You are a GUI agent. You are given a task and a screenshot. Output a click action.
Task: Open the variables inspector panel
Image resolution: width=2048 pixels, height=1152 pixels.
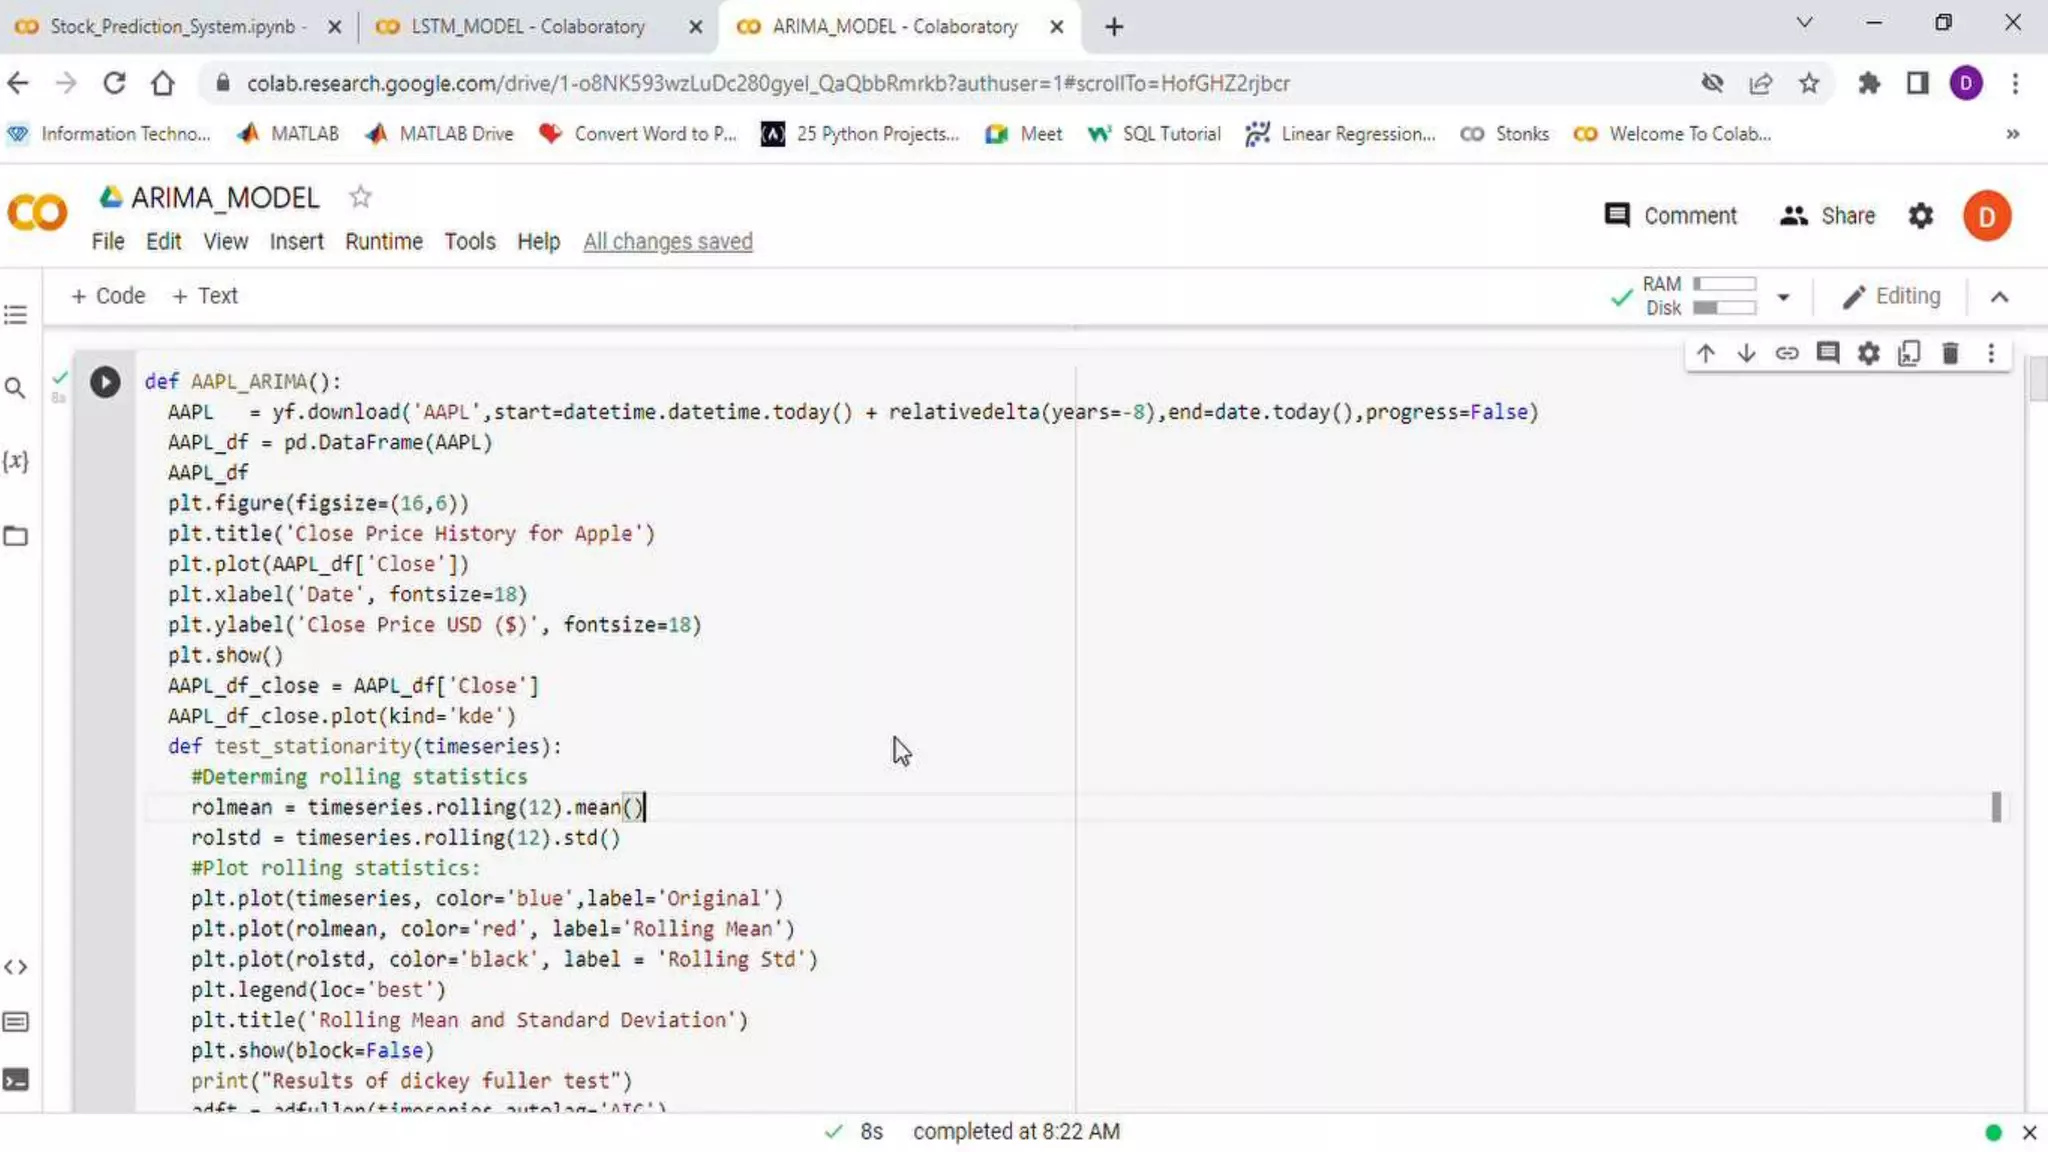point(15,461)
